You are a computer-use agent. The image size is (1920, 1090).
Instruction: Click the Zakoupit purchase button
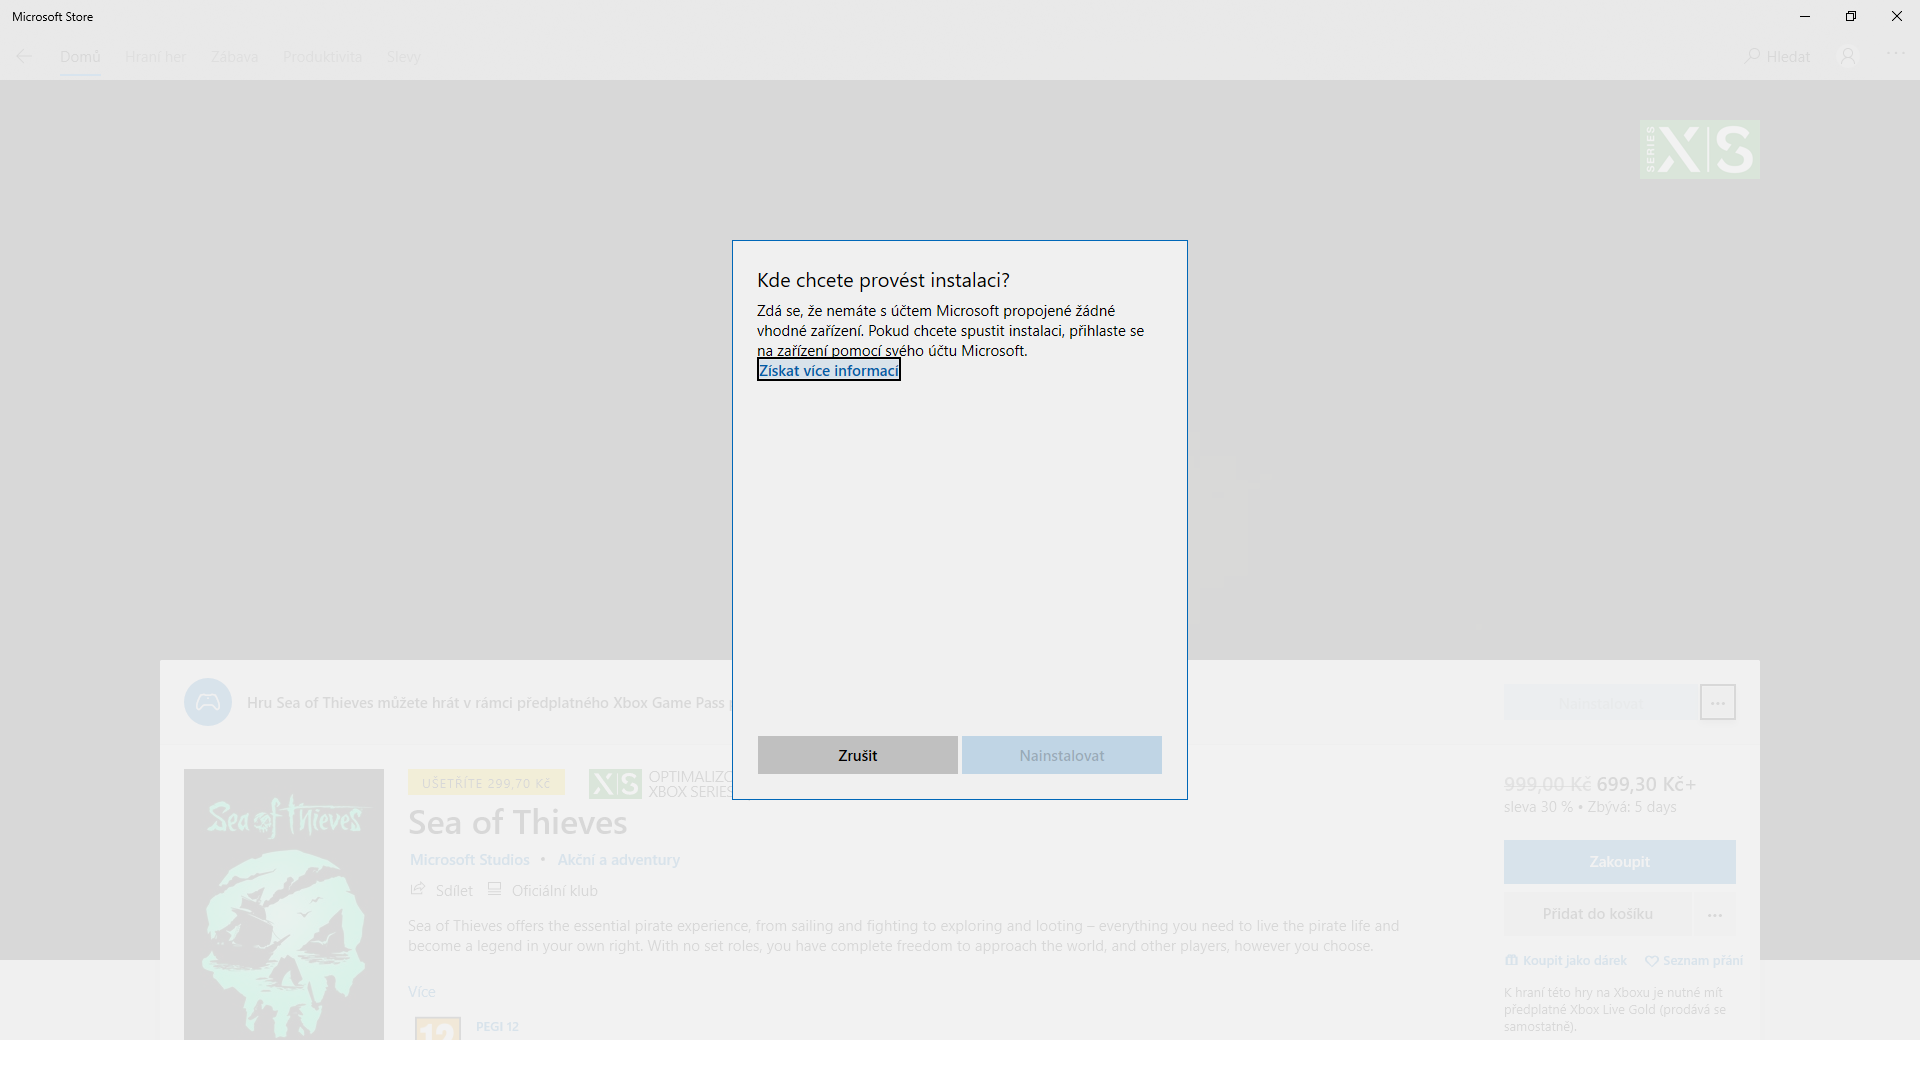pos(1619,862)
